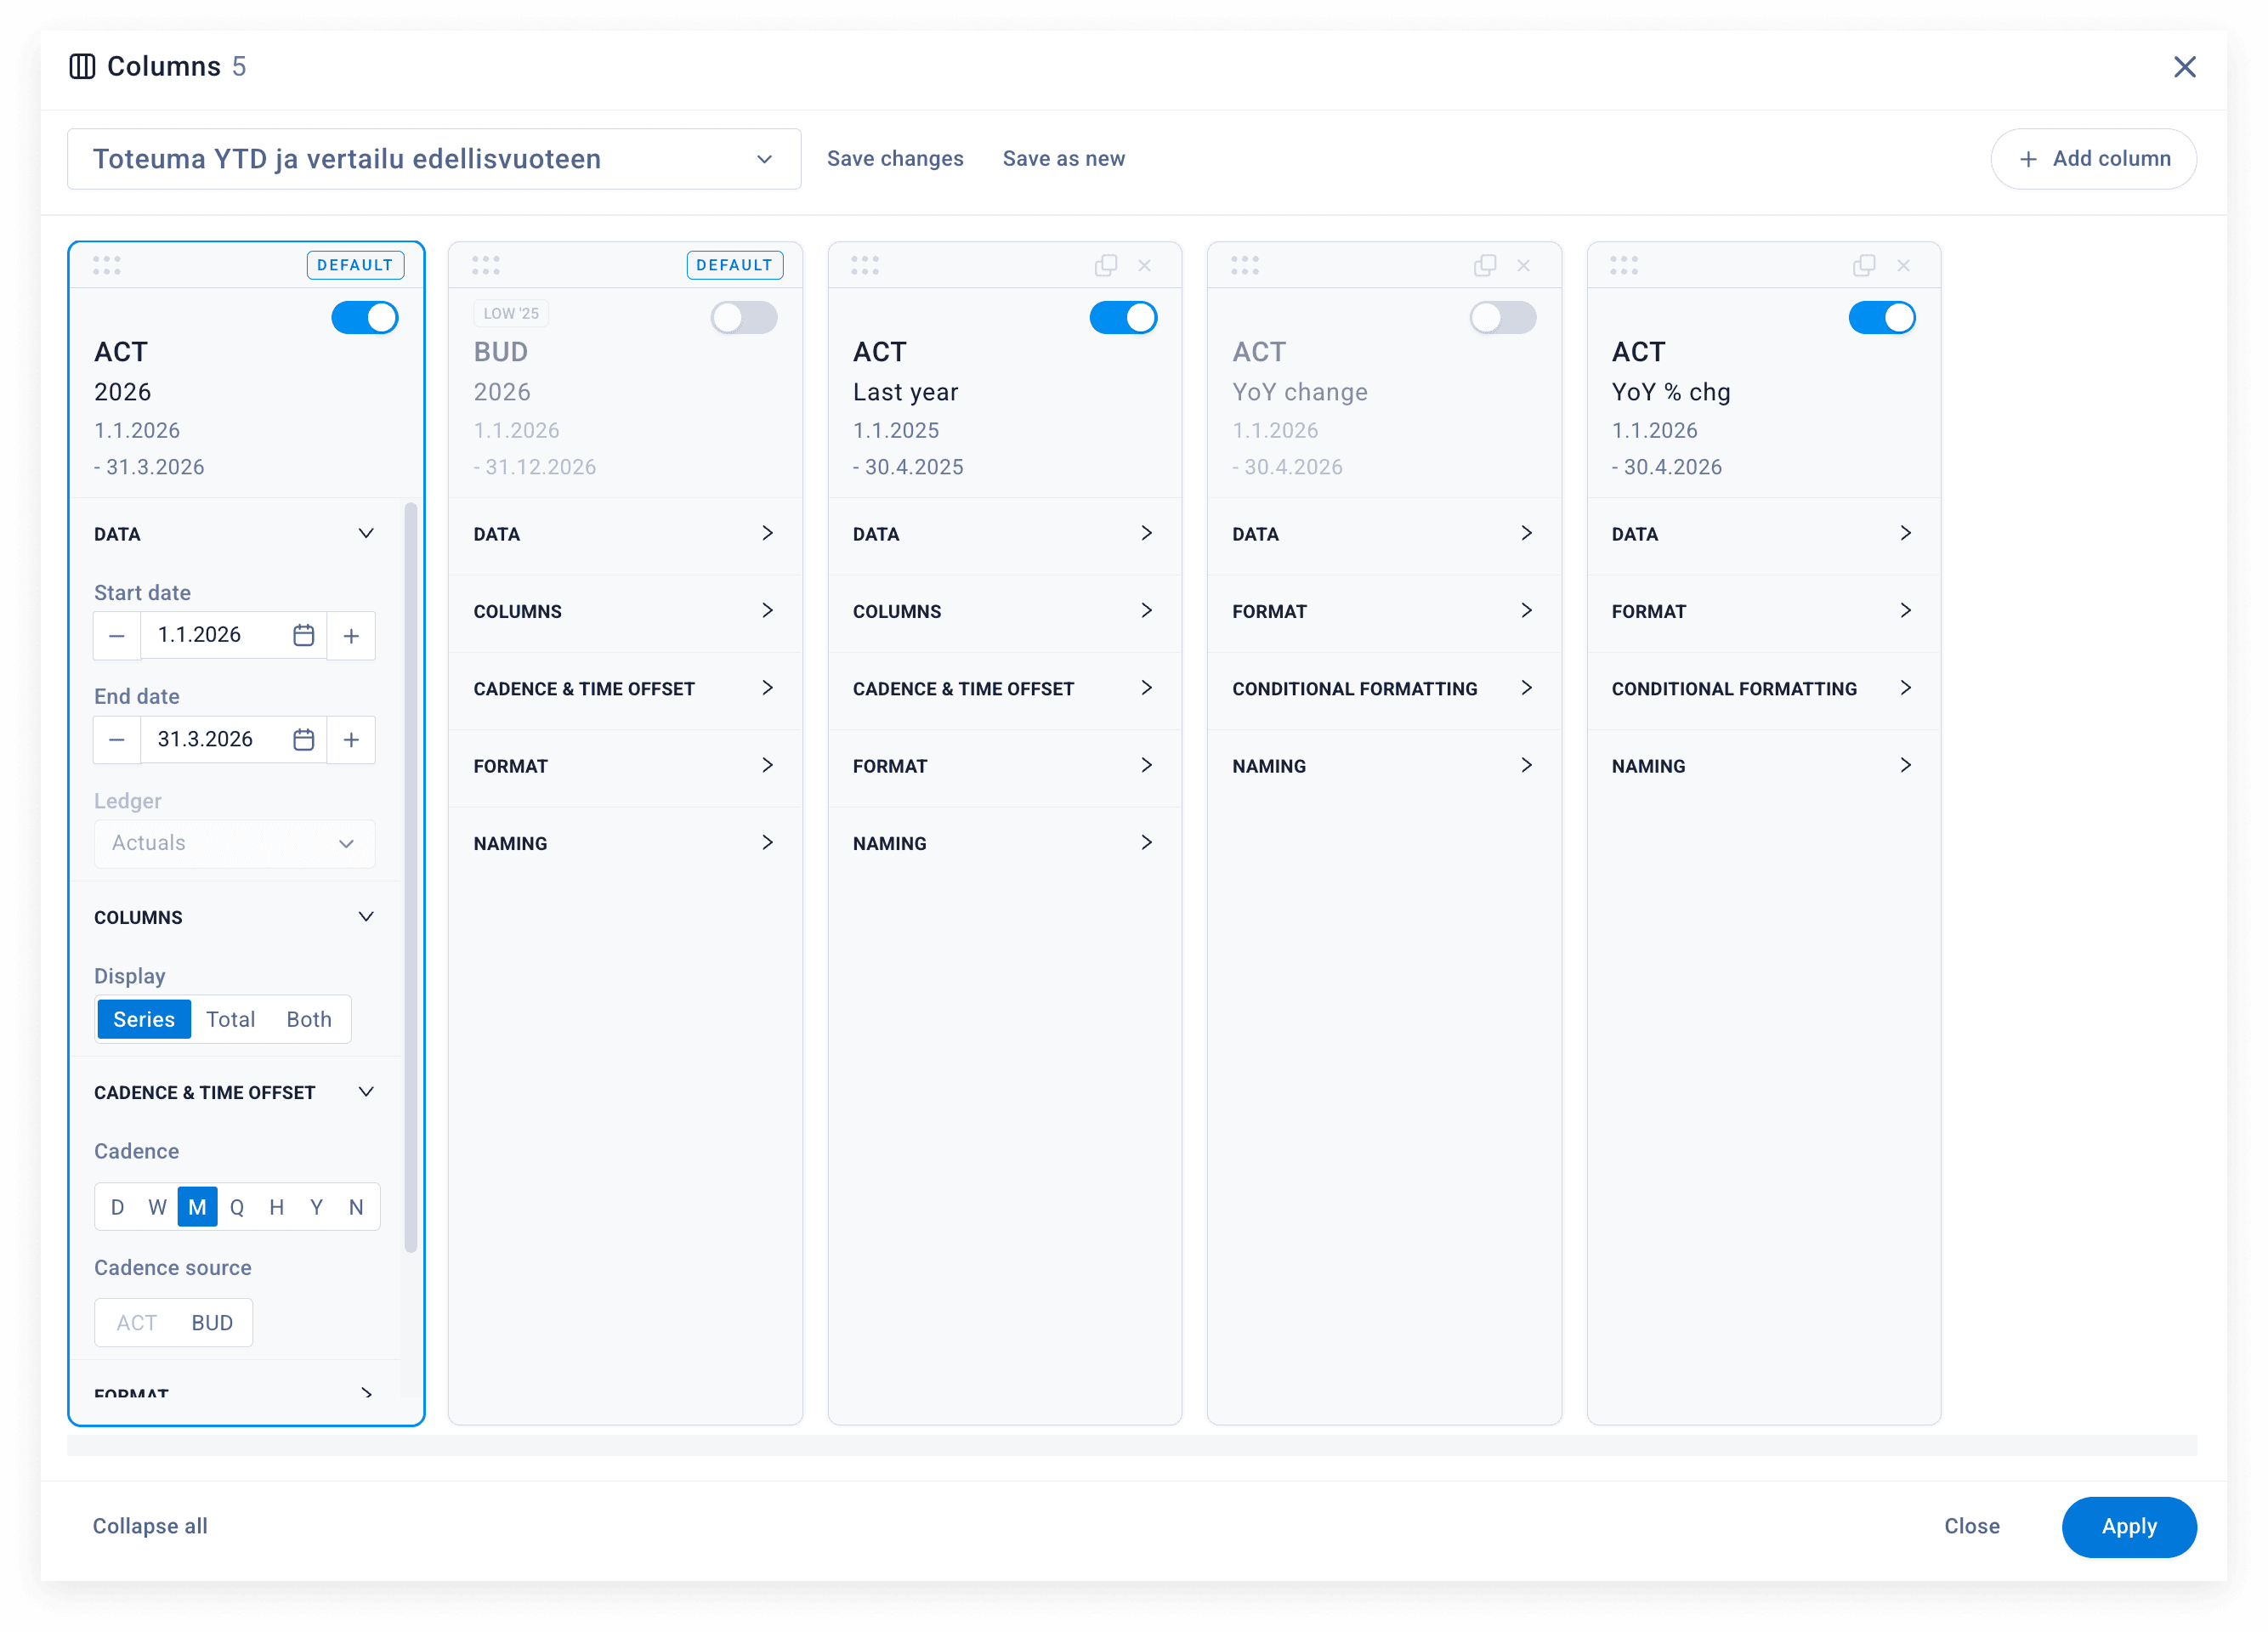Click the Add column plus icon

click(2028, 159)
